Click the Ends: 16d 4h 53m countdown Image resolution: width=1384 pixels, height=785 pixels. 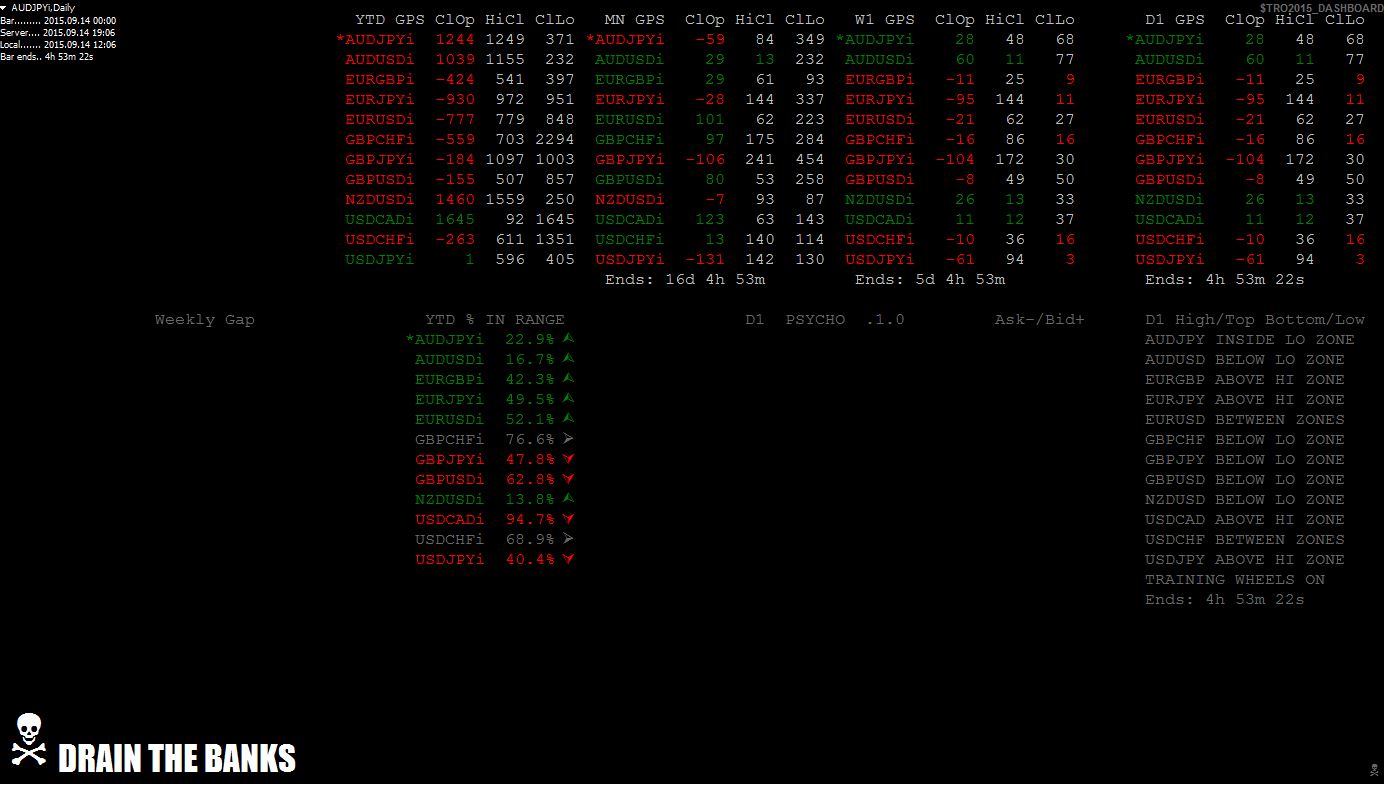(x=685, y=280)
